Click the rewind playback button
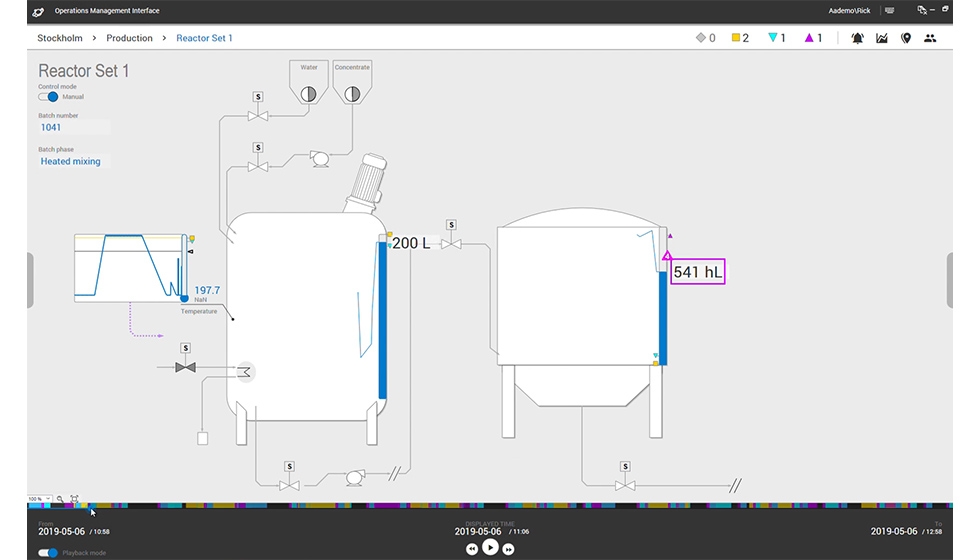This screenshot has height=560, width=980. click(472, 548)
